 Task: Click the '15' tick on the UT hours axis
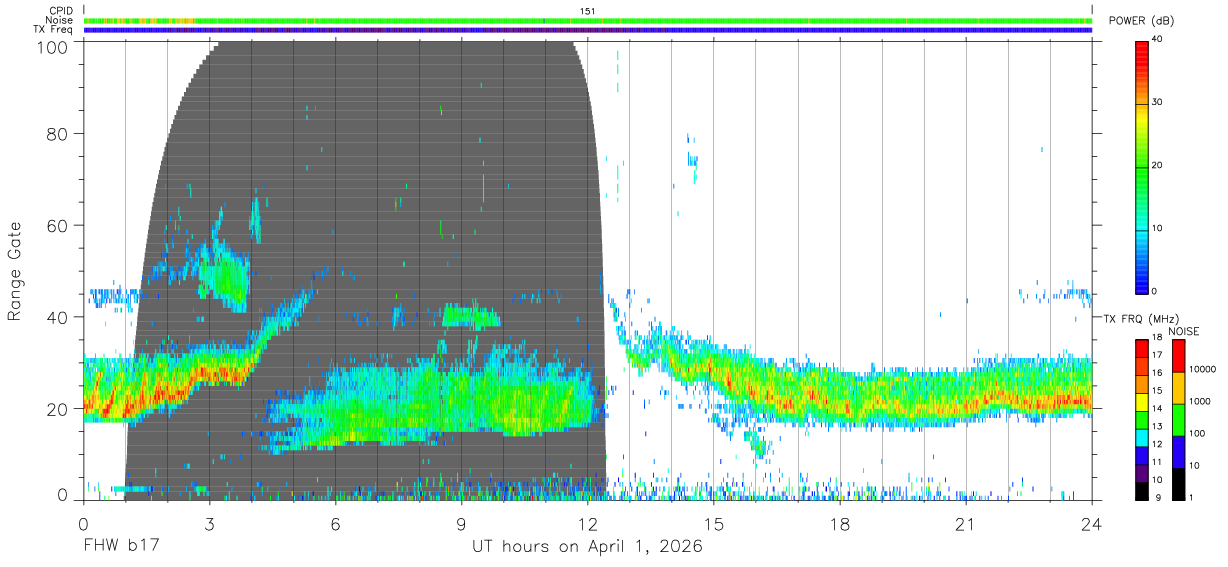pyautogui.click(x=714, y=524)
